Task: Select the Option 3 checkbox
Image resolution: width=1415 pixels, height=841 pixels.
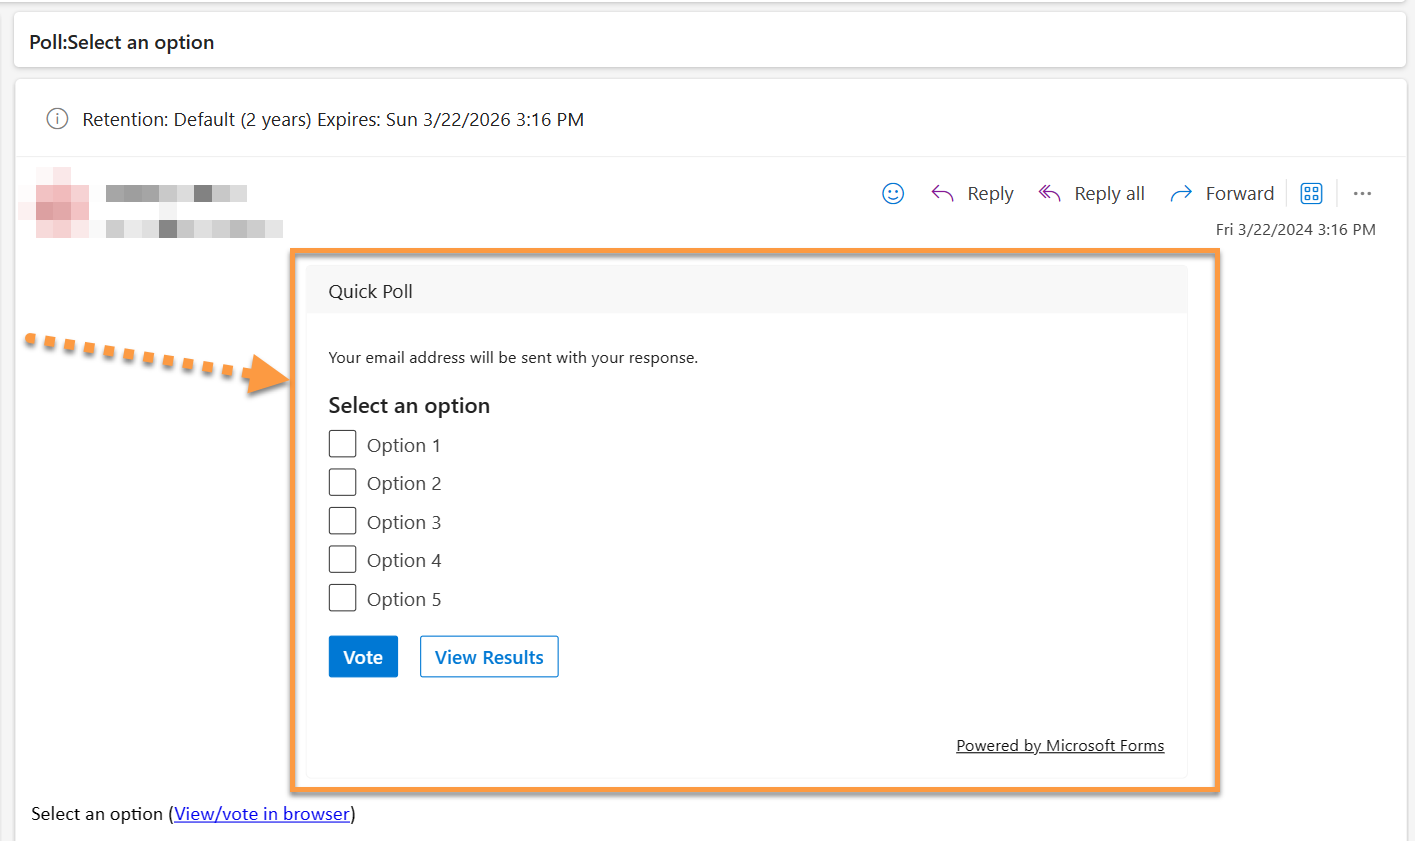Action: point(342,521)
